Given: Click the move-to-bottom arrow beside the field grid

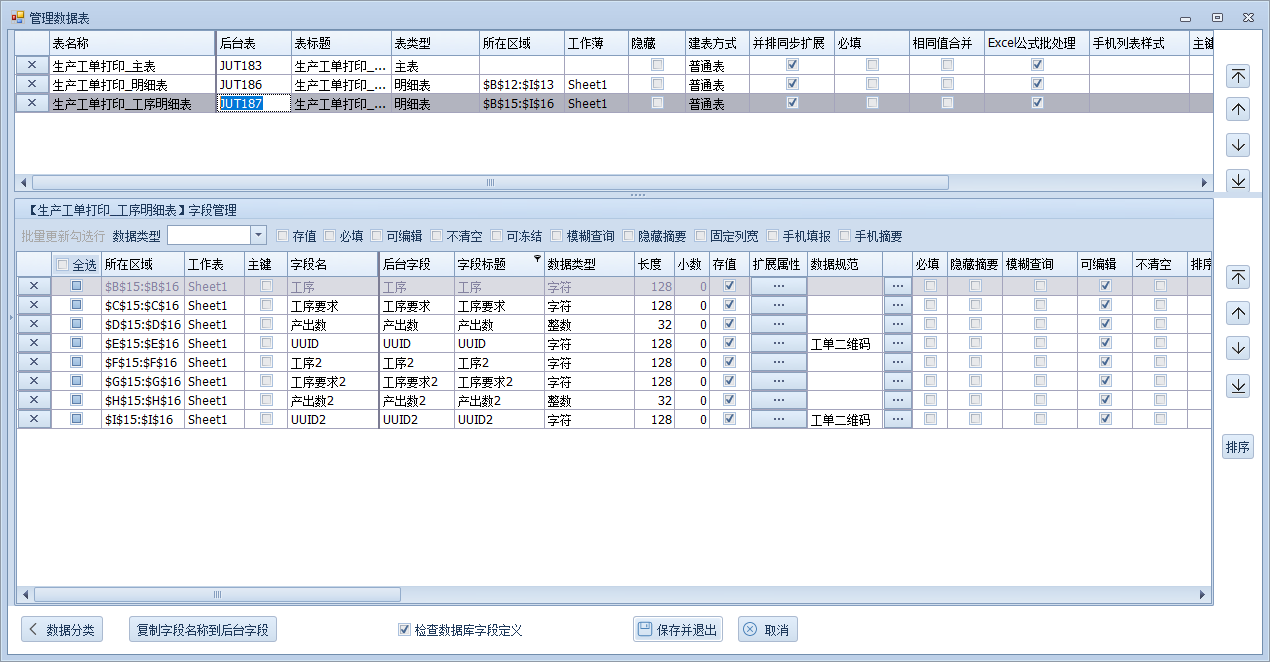Looking at the screenshot, I should click(x=1238, y=386).
